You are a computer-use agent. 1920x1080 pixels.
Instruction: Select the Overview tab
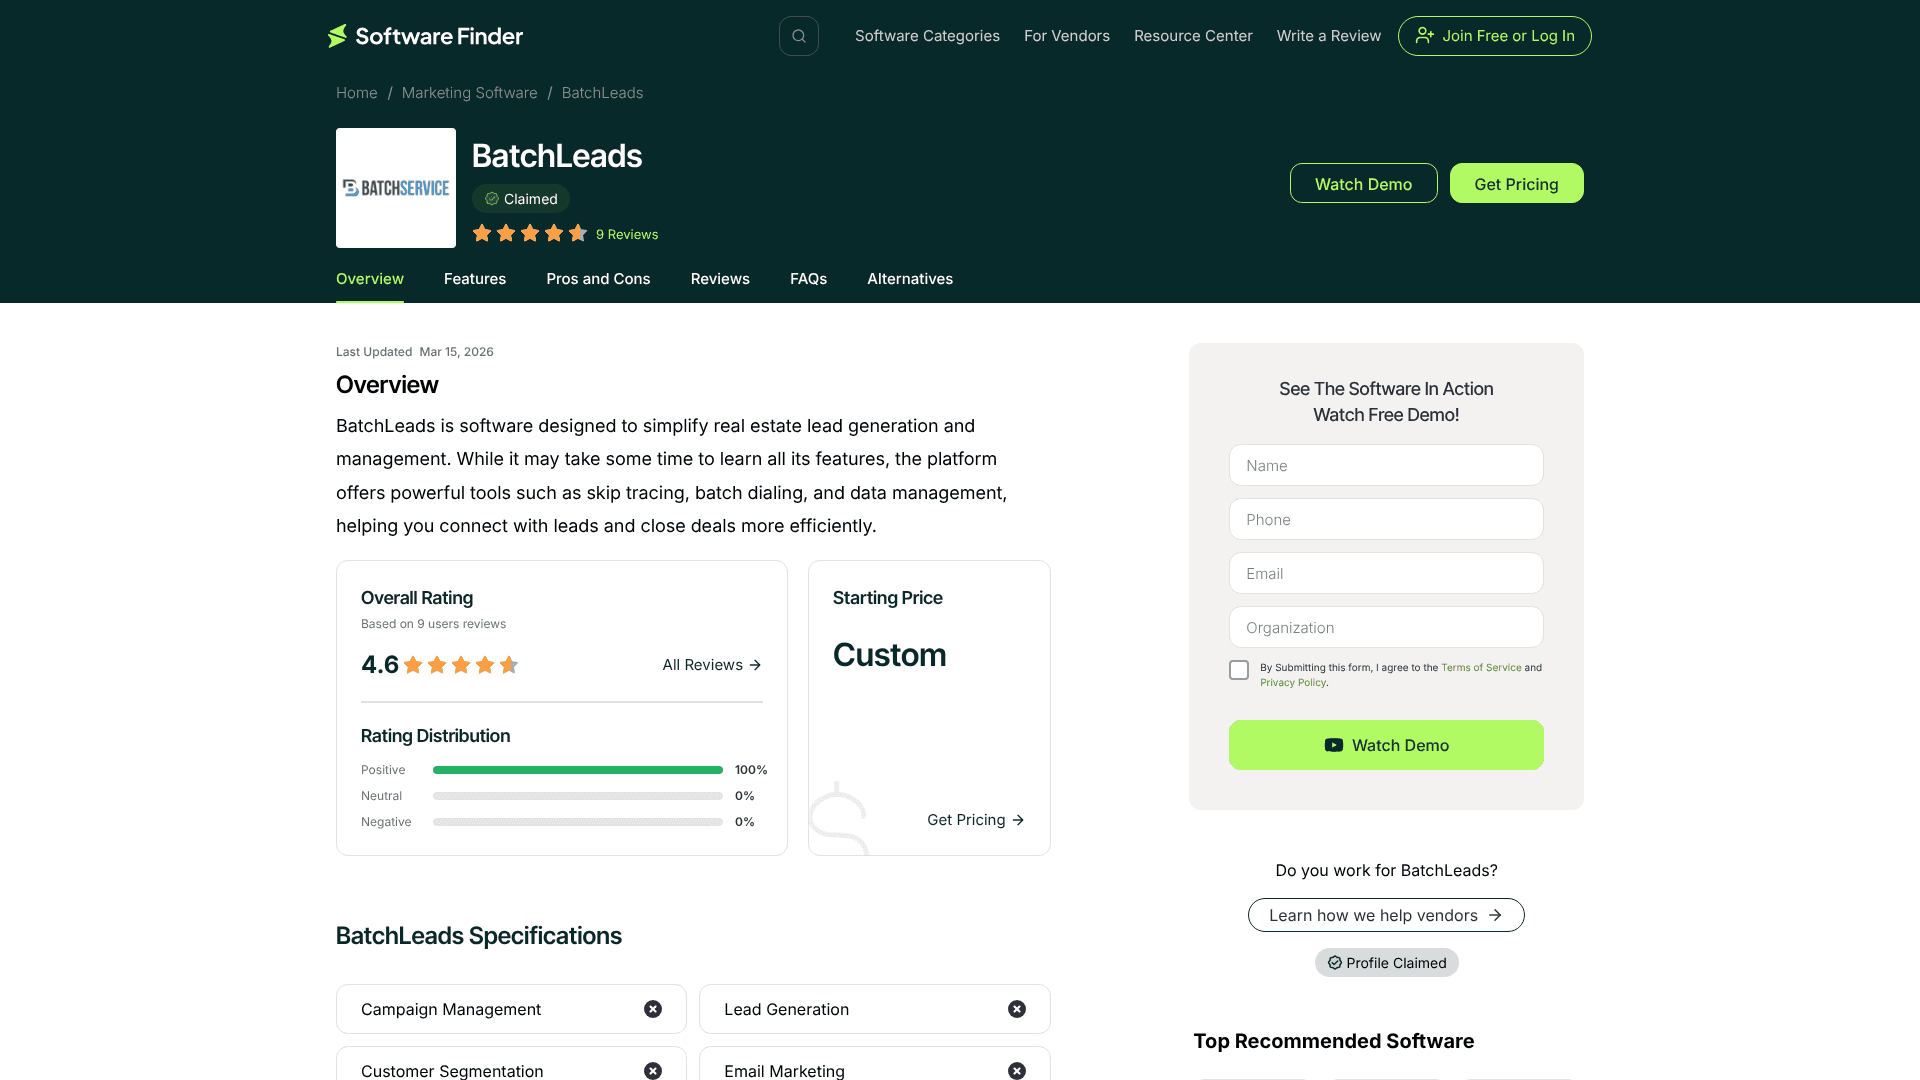[370, 279]
